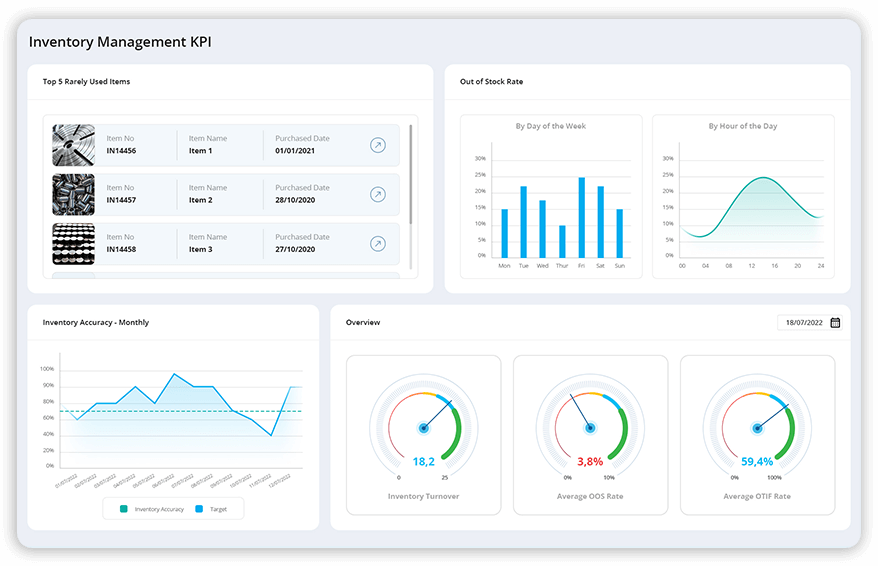Open details arrow for Item 2

click(377, 194)
